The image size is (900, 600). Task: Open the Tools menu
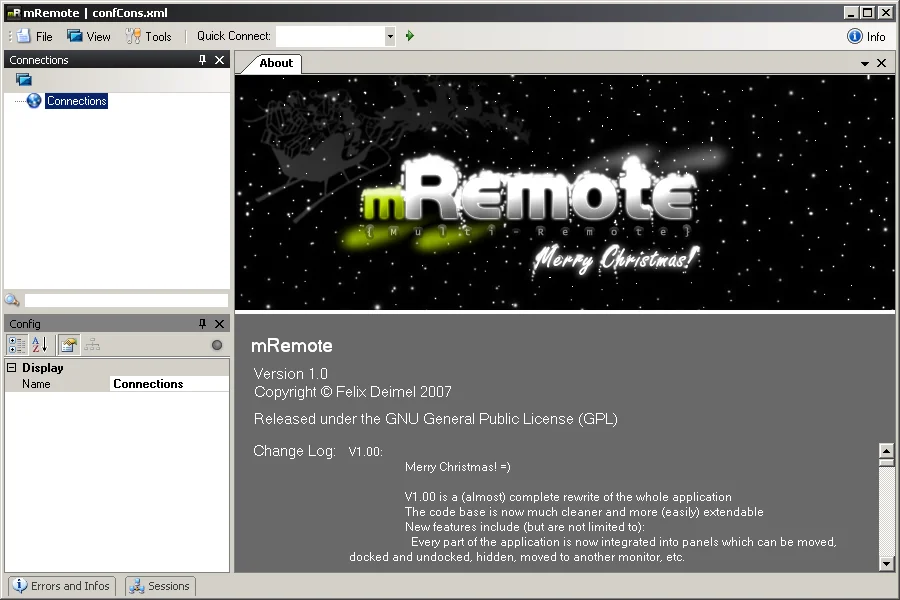pos(149,36)
